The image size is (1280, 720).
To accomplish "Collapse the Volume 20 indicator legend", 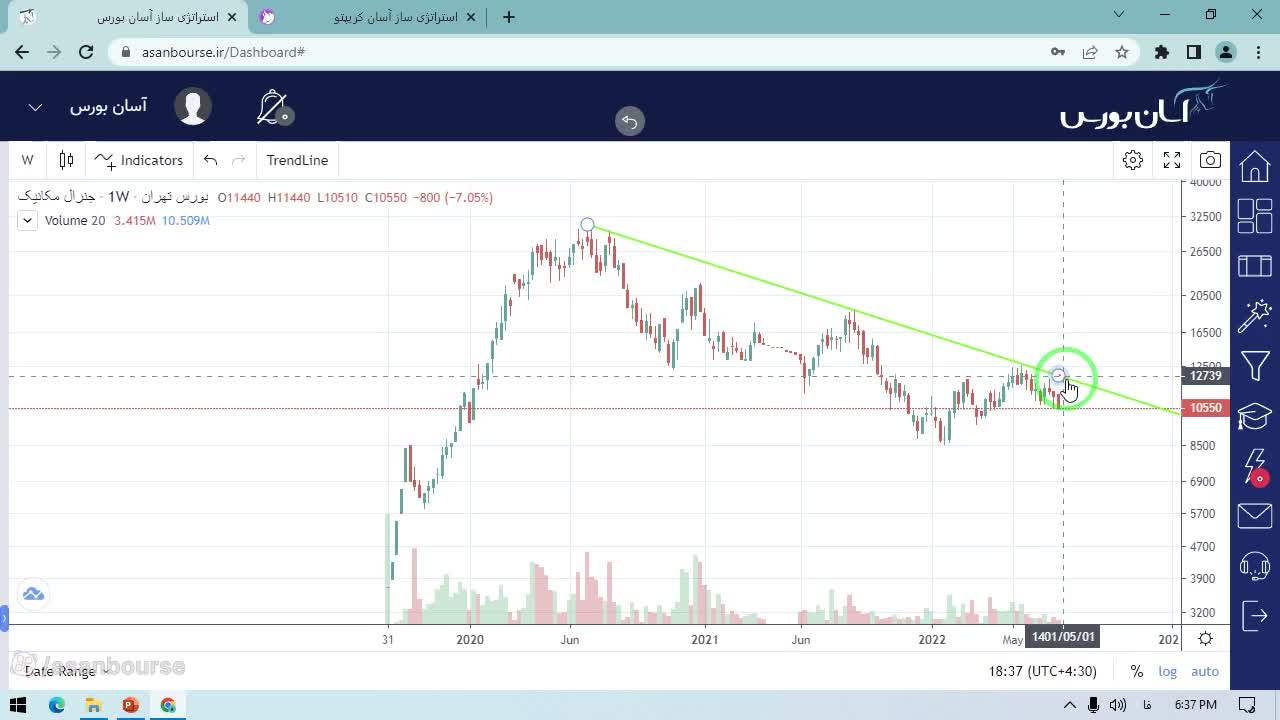I will tap(28, 221).
